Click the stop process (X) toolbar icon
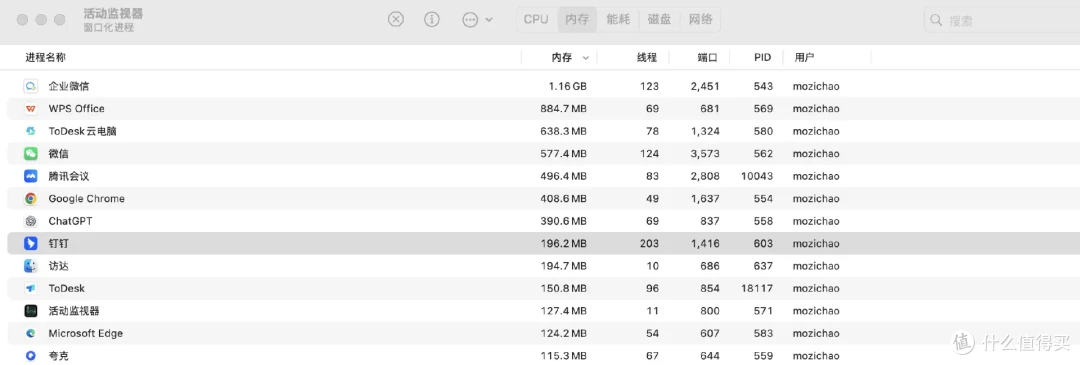This screenshot has height=365, width=1080. [x=395, y=19]
